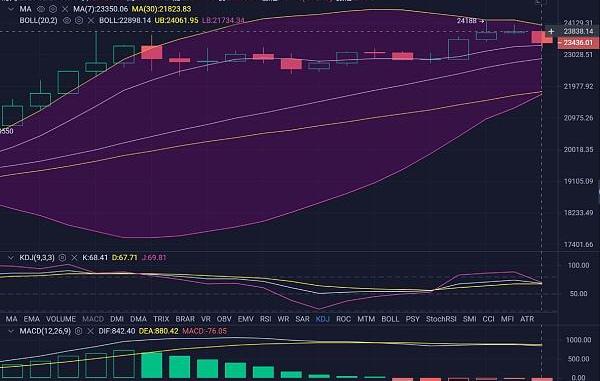Click the UB:24061.95 upper band value
The image size is (600, 381).
pyautogui.click(x=176, y=20)
